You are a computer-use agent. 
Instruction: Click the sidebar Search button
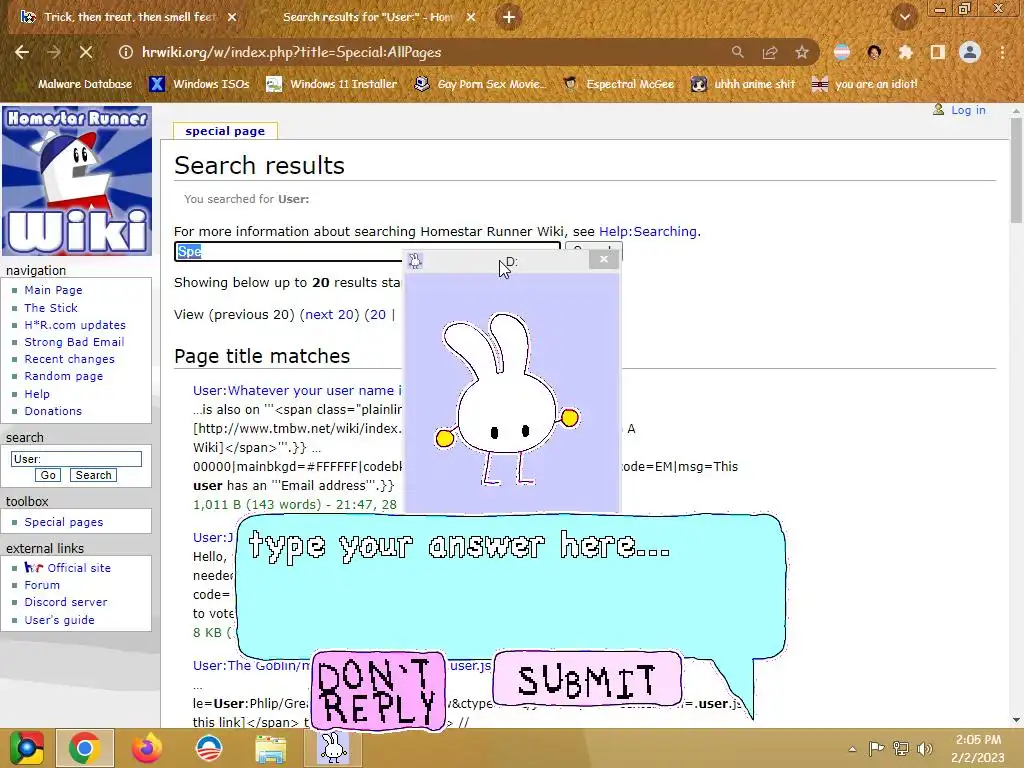[93, 475]
